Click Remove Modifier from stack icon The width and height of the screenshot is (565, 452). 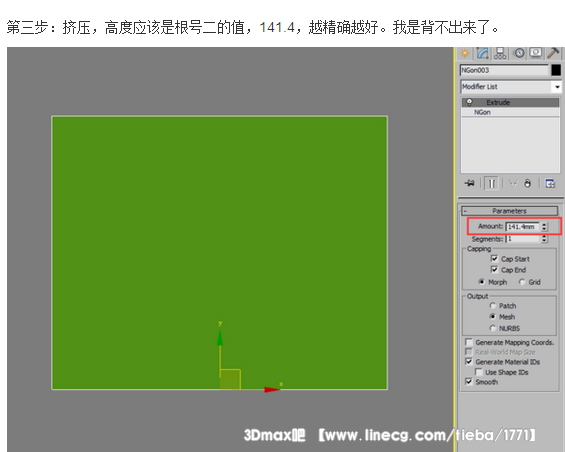coord(528,183)
